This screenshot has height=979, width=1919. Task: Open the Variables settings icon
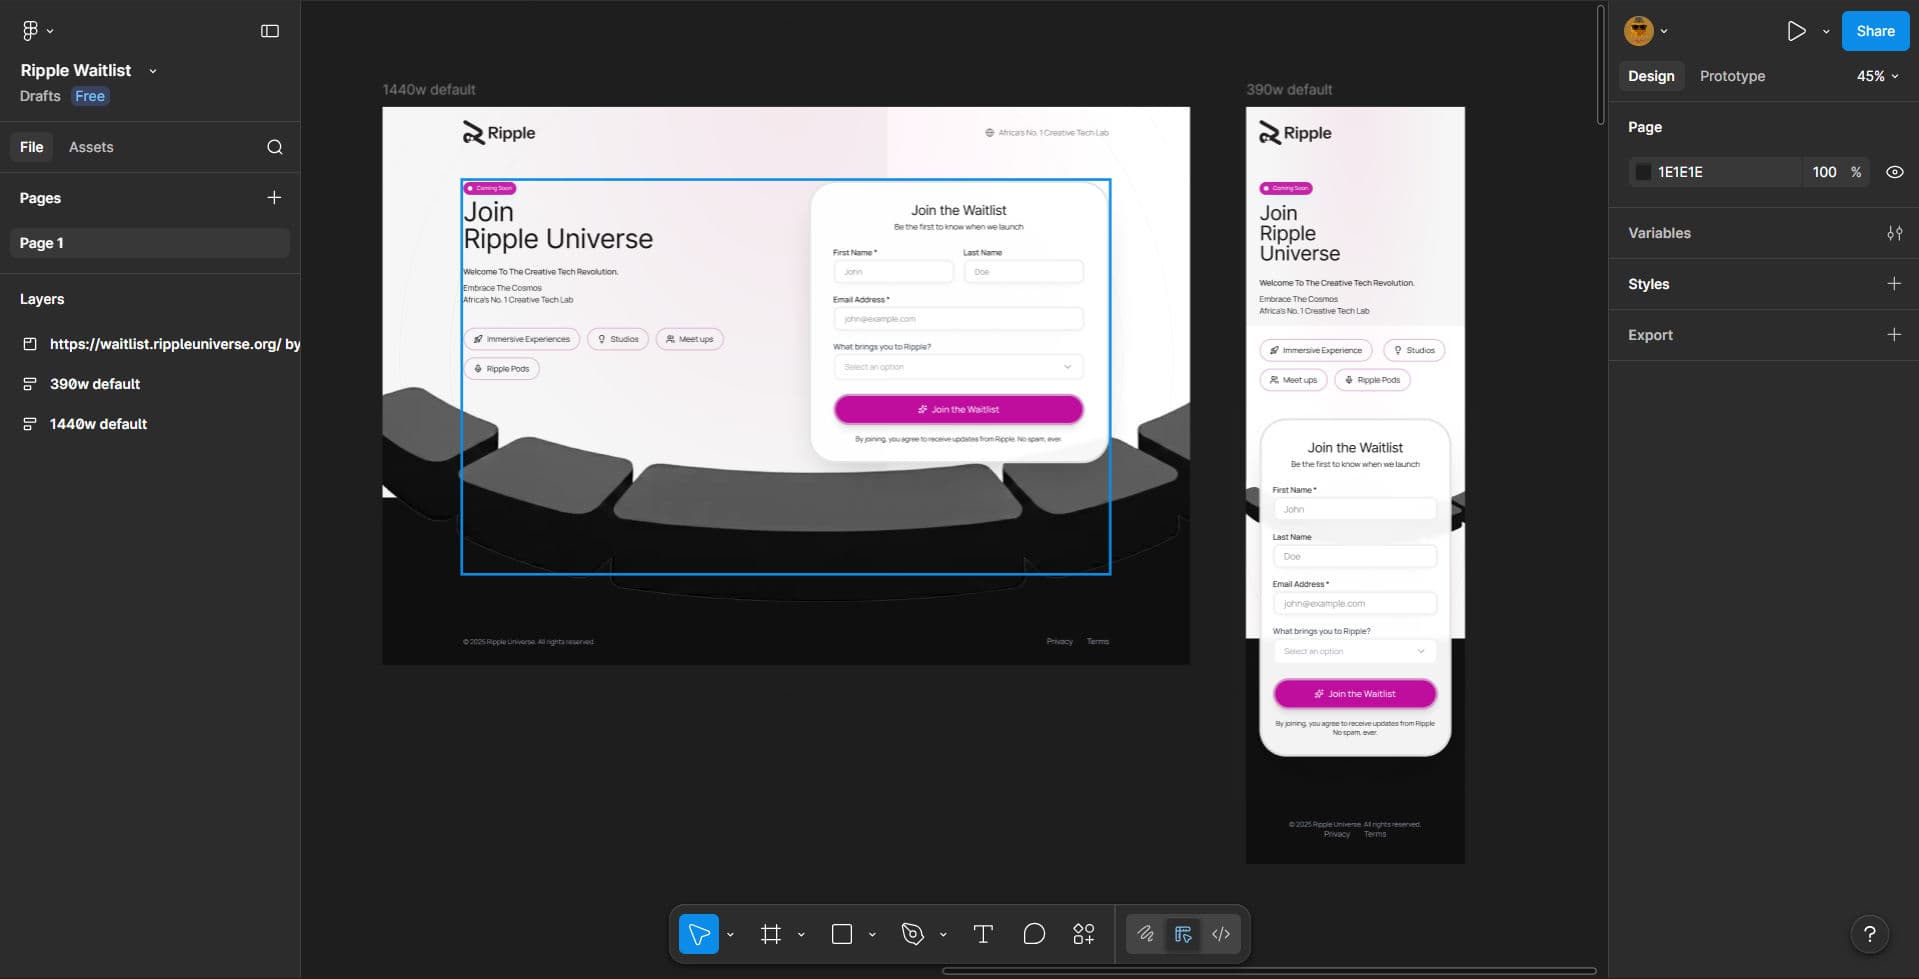[x=1894, y=233]
